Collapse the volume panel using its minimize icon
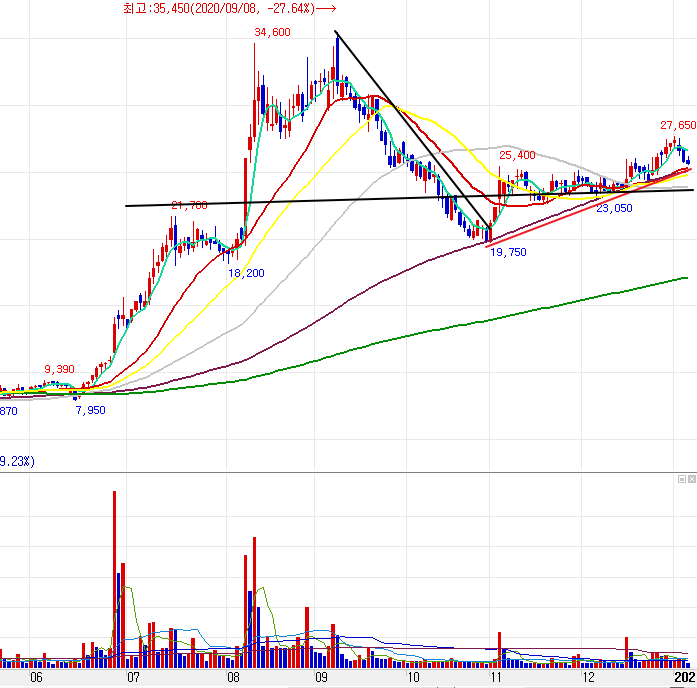 point(682,479)
